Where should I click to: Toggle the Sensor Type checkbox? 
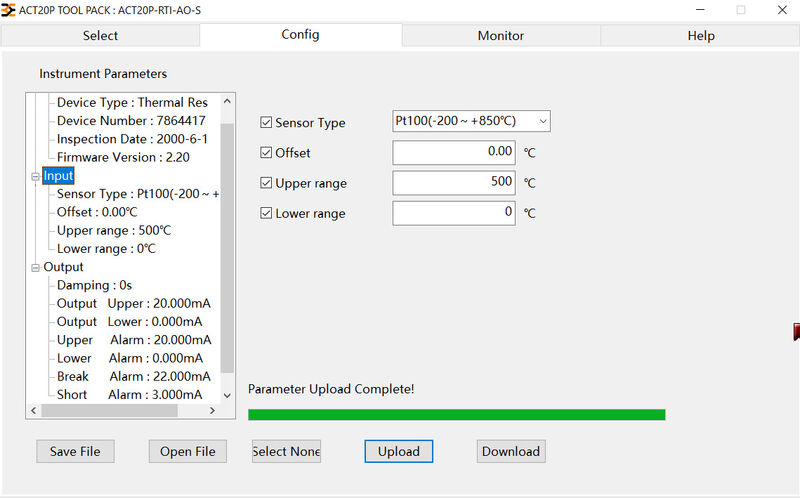click(x=266, y=123)
